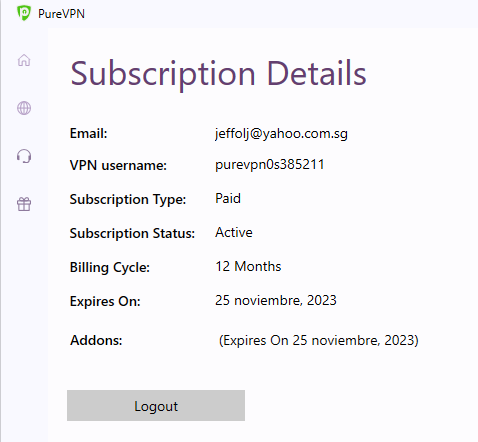Click the Expires On date value
This screenshot has height=442, width=478.
coord(276,300)
